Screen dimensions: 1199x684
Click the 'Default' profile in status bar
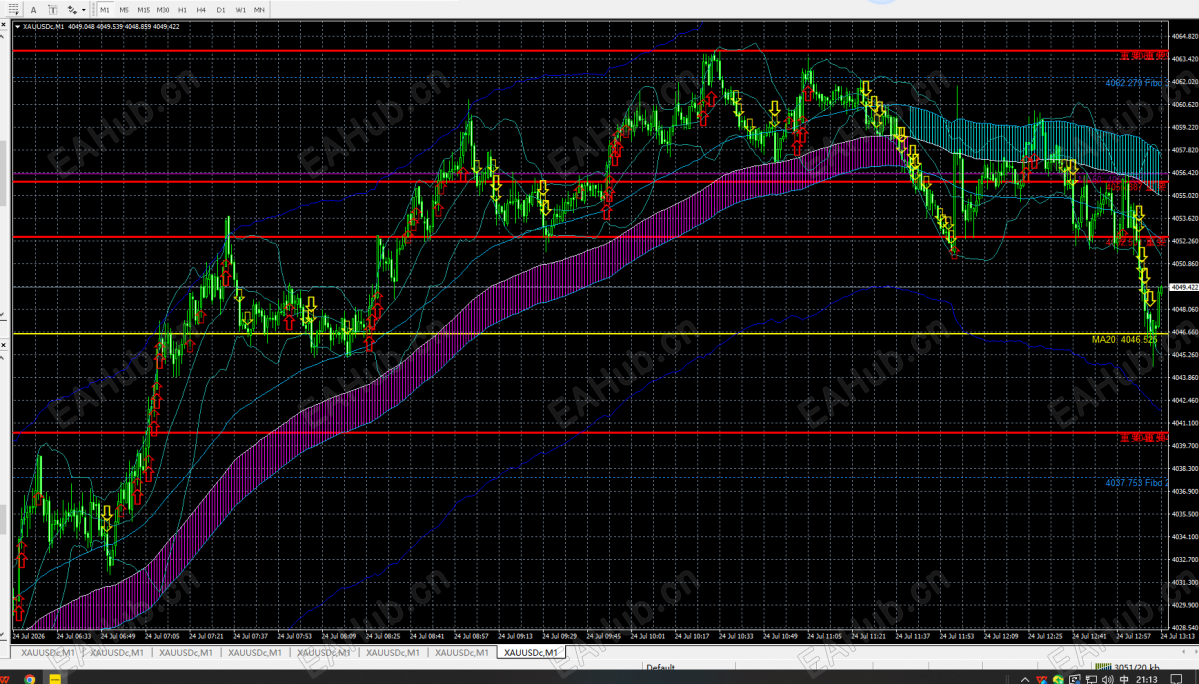(x=661, y=667)
